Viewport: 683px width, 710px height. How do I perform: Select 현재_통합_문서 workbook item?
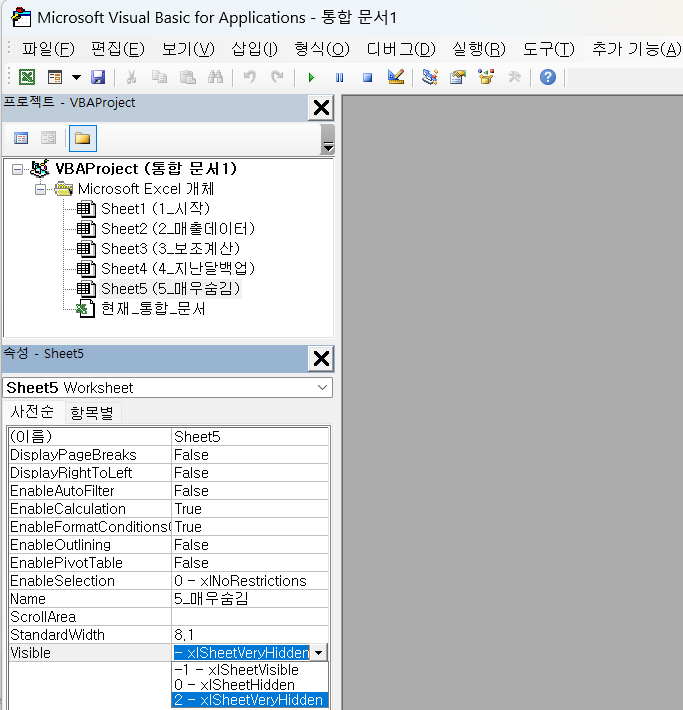(153, 308)
